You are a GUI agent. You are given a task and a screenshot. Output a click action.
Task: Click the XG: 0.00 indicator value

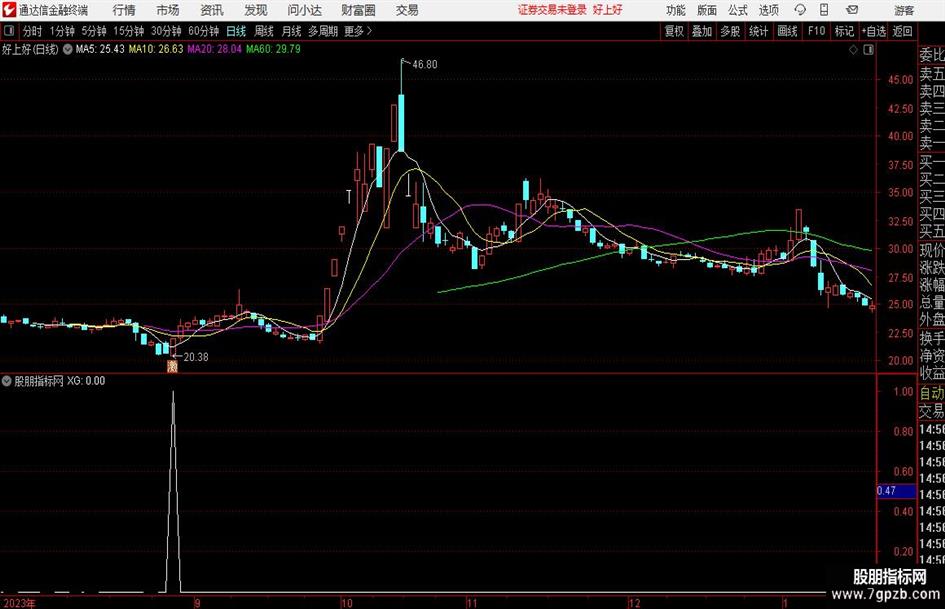pos(86,381)
